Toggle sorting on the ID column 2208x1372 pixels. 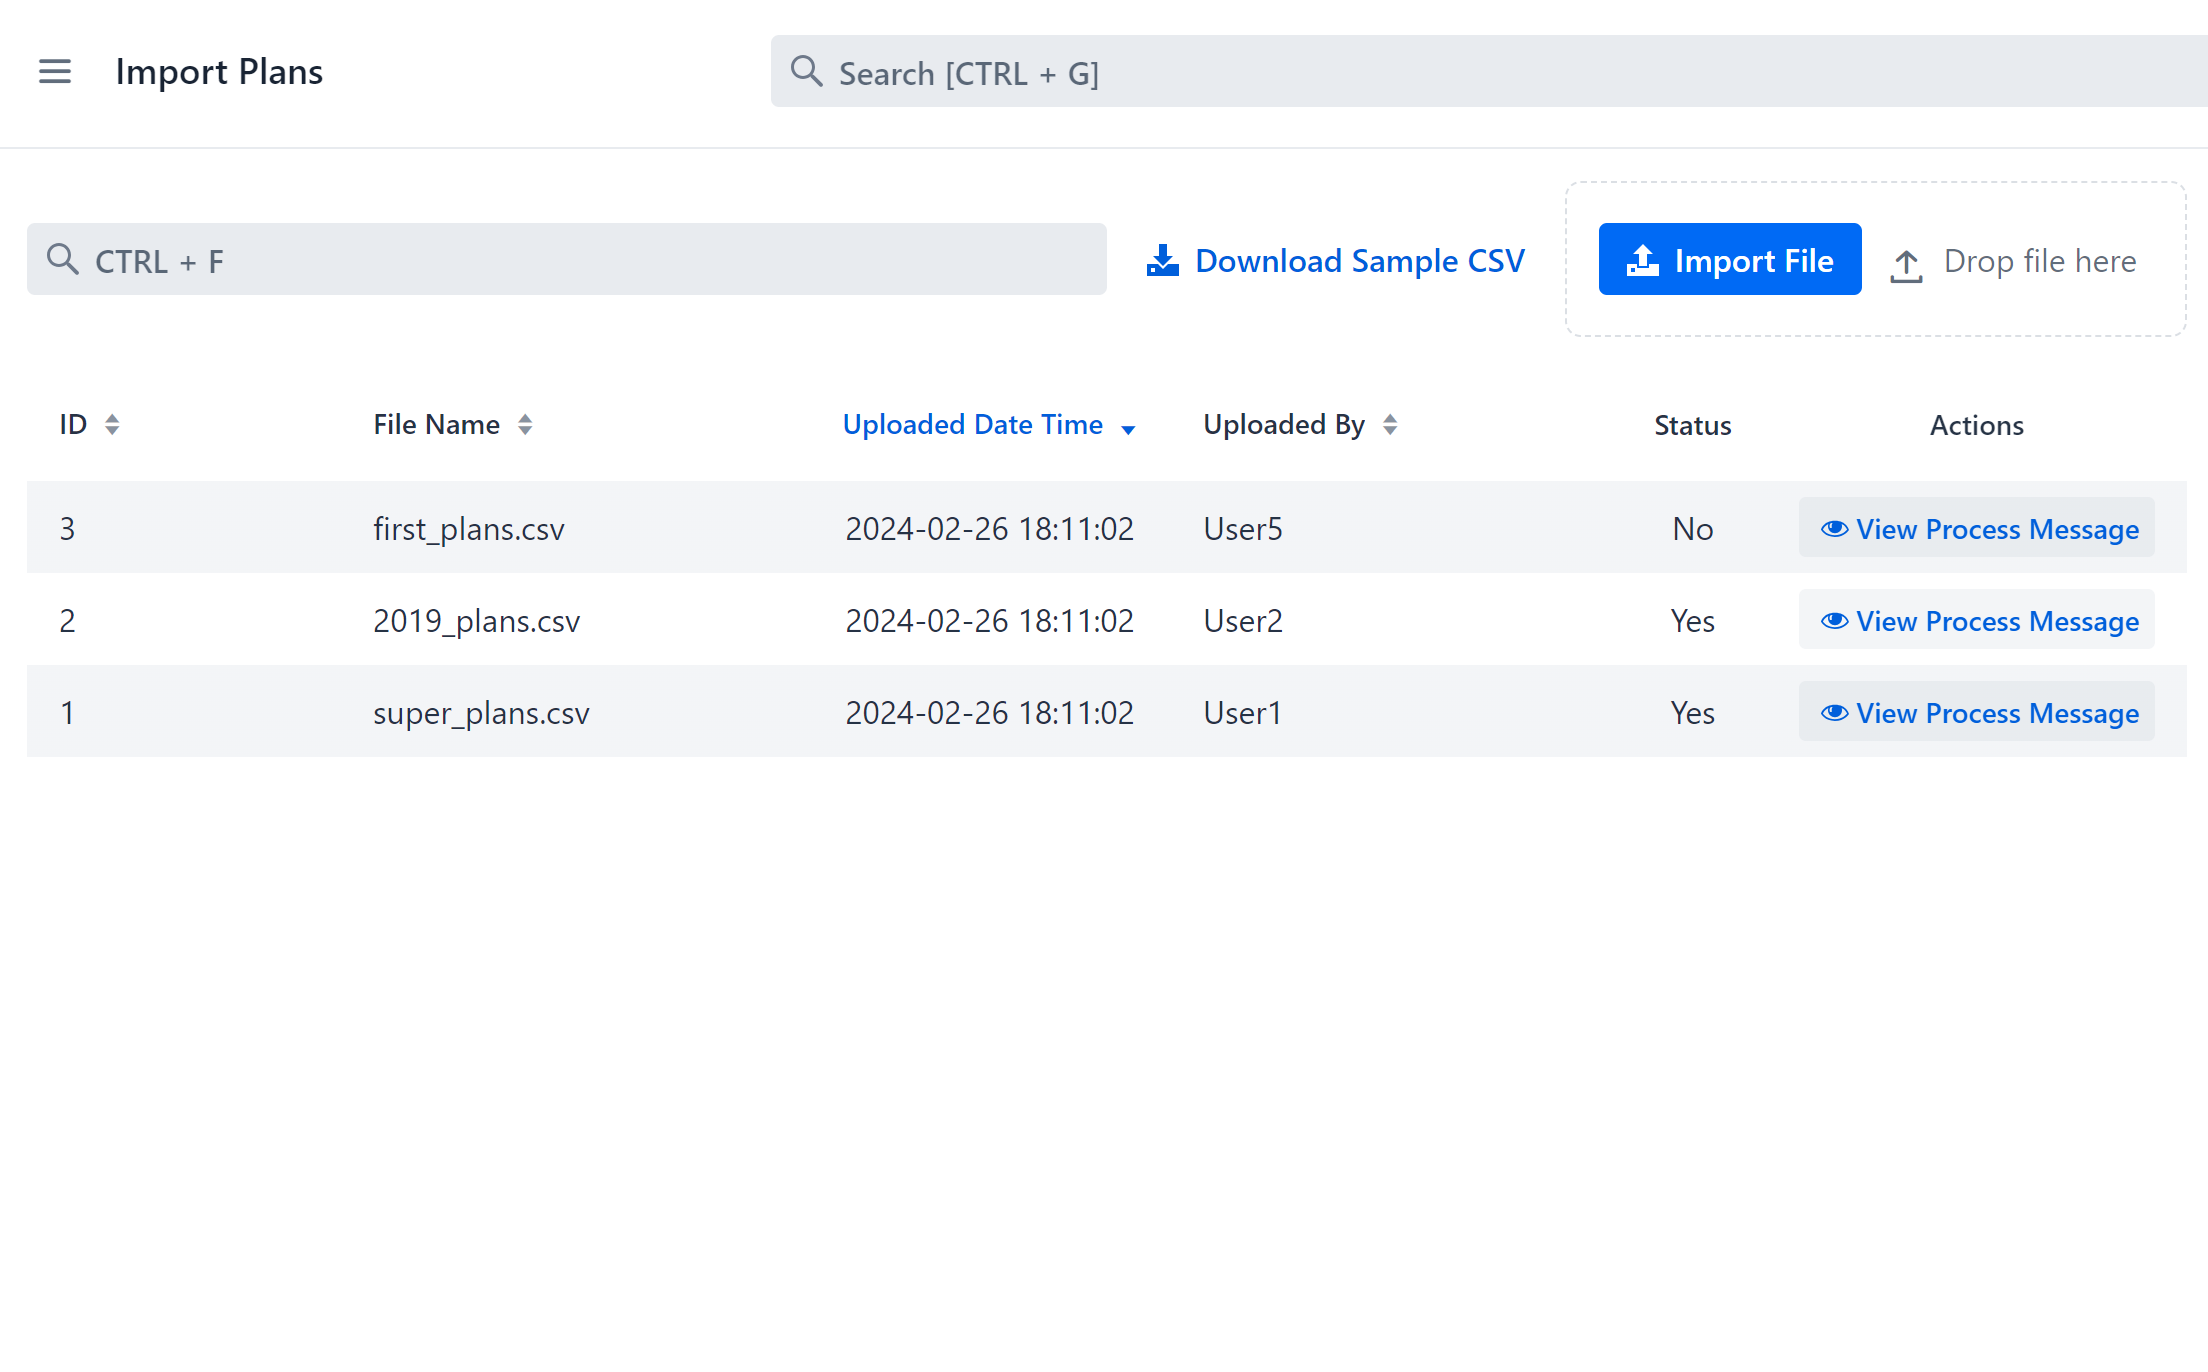click(113, 424)
